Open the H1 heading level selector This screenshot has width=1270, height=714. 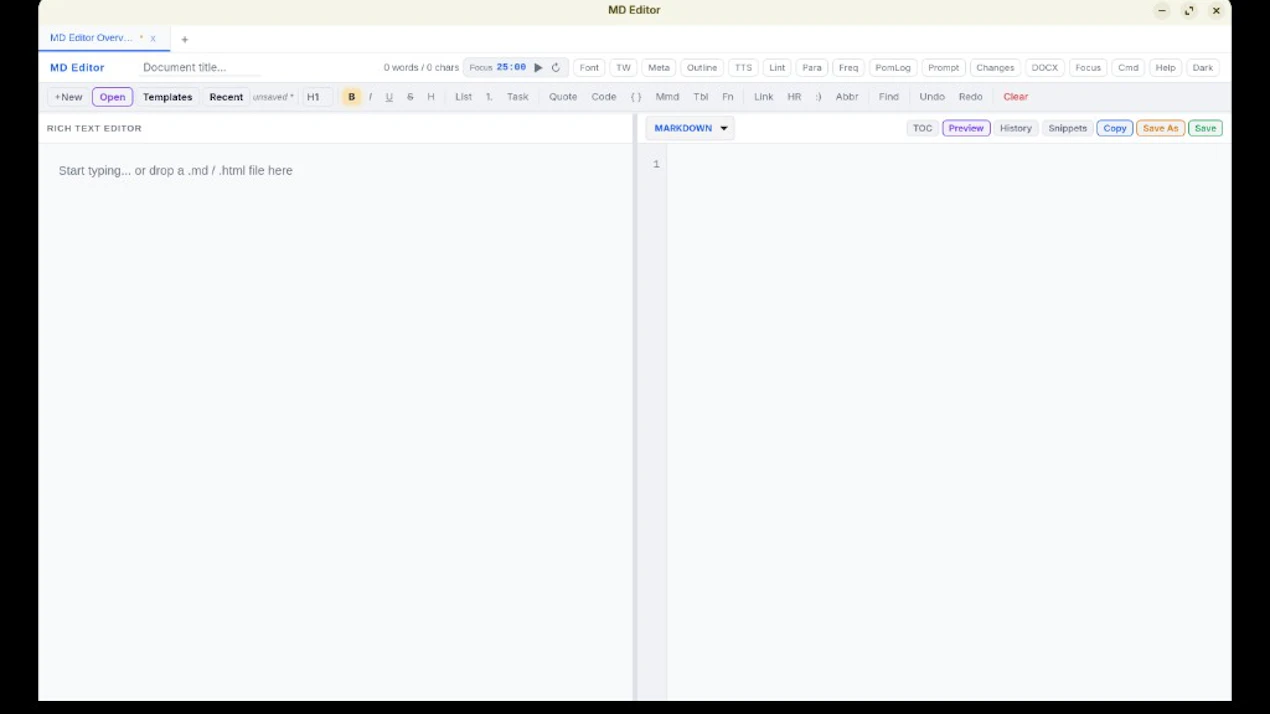point(317,97)
